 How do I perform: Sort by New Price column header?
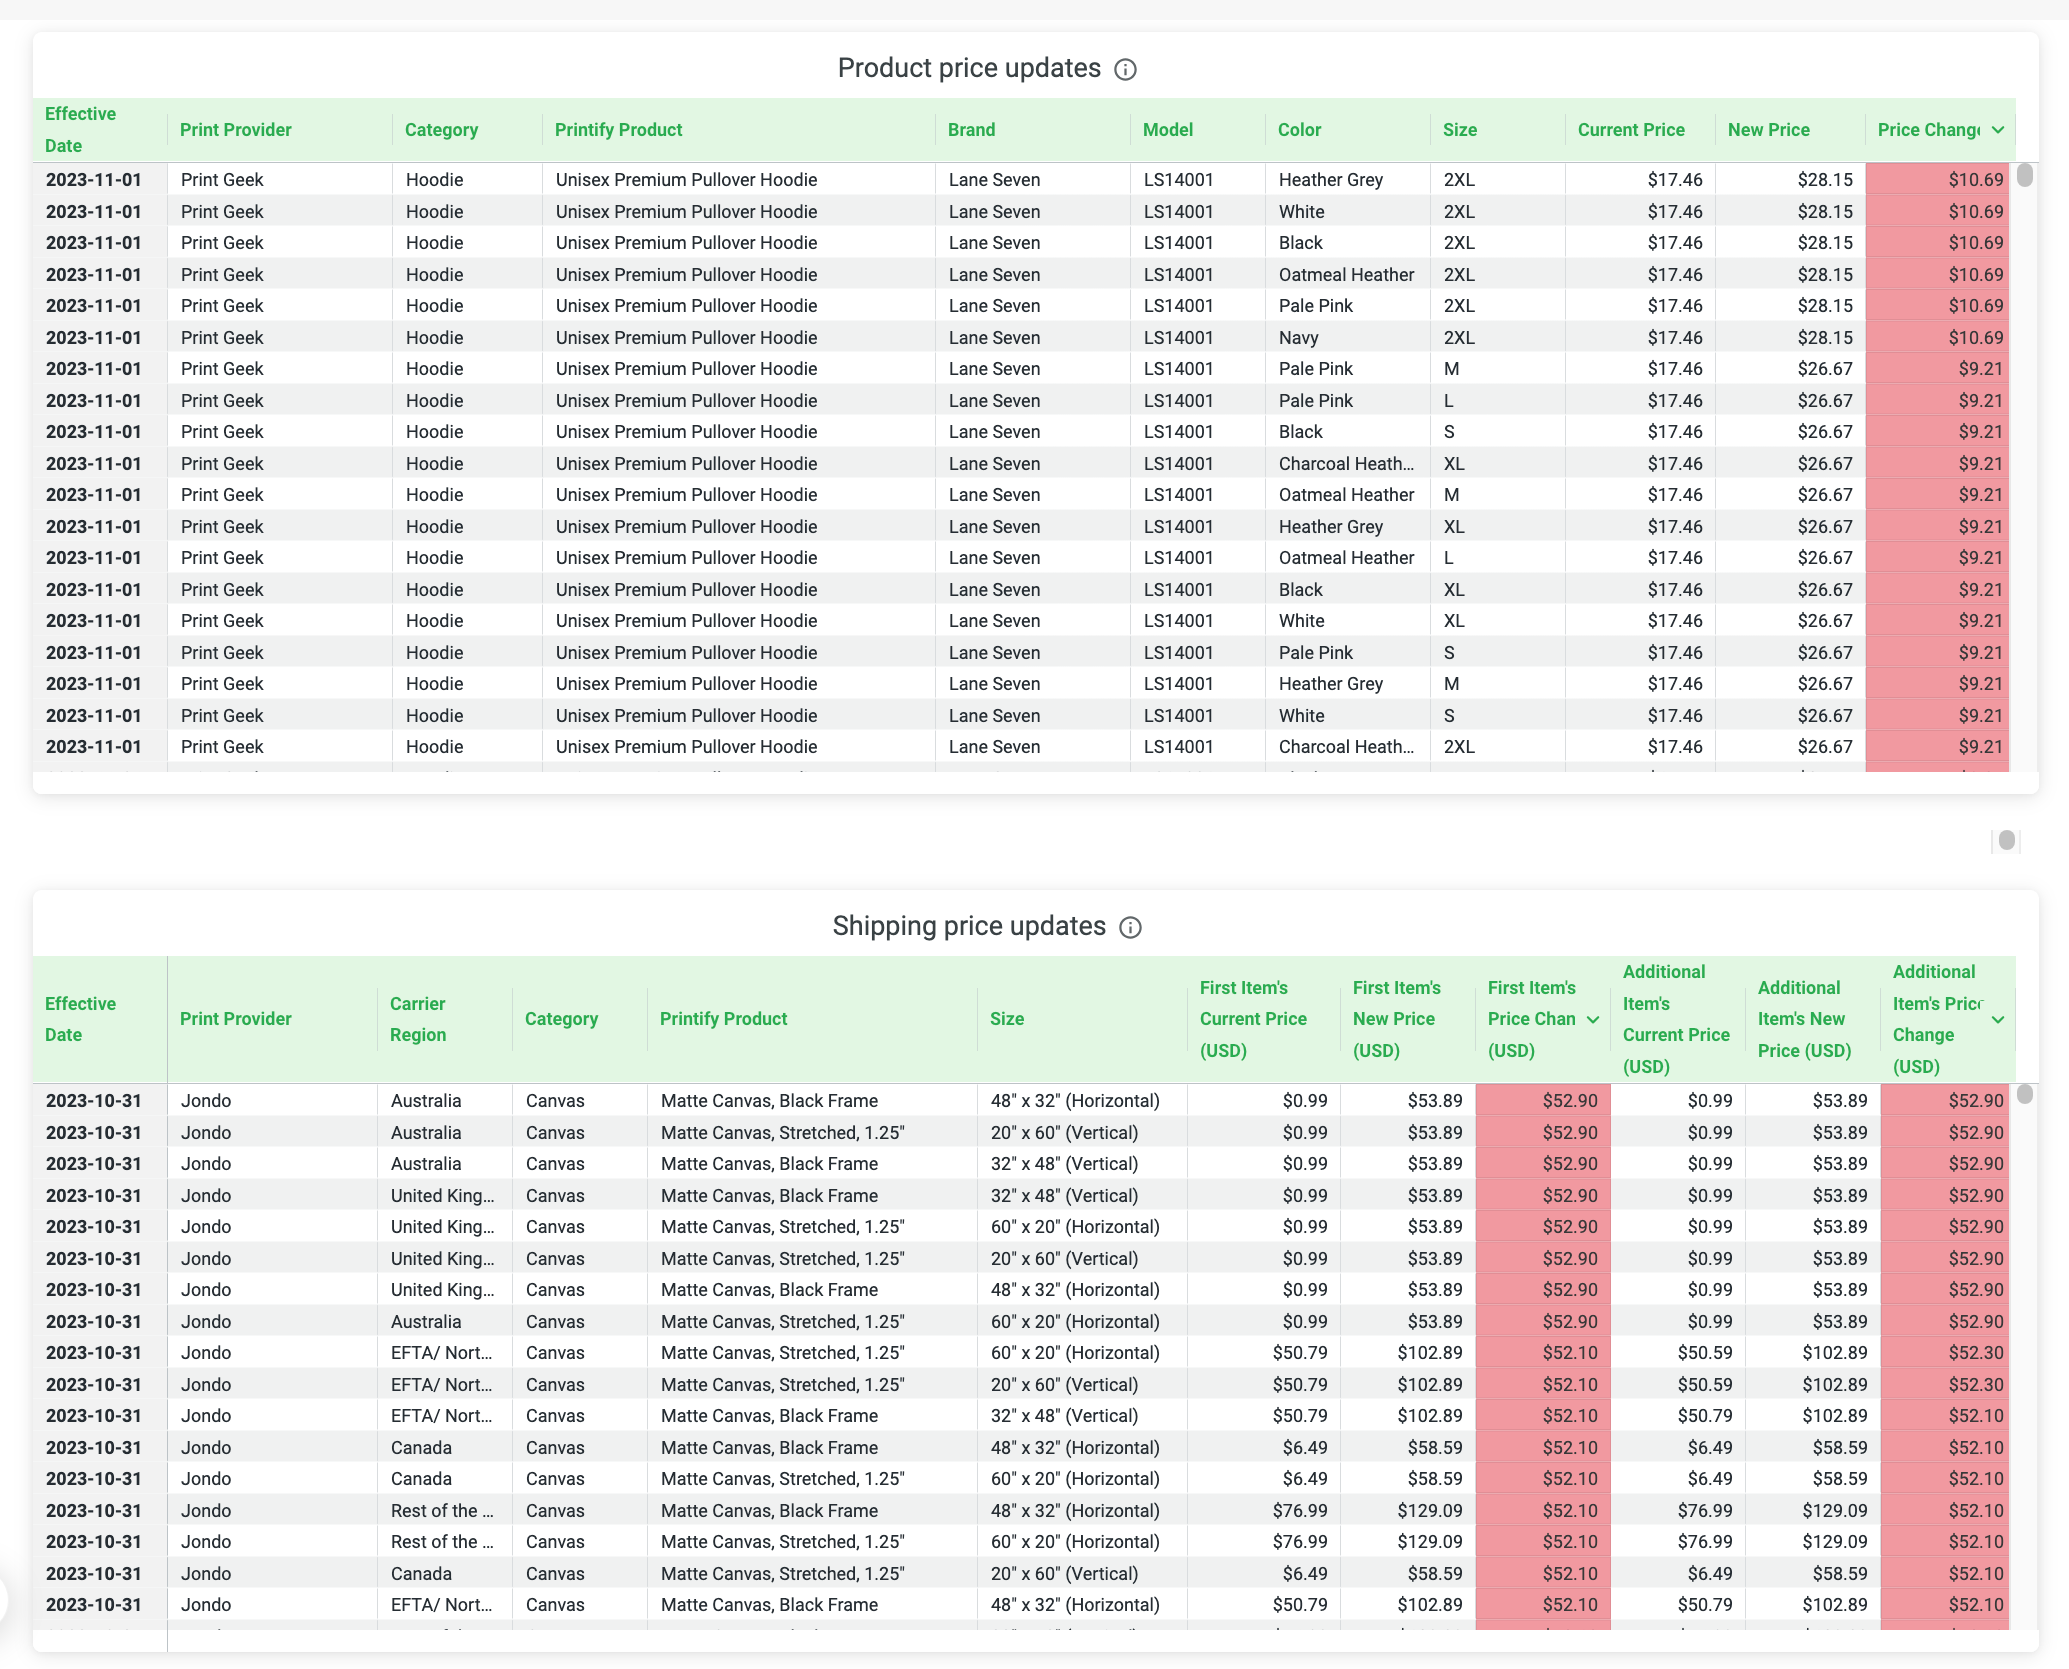[x=1768, y=130]
